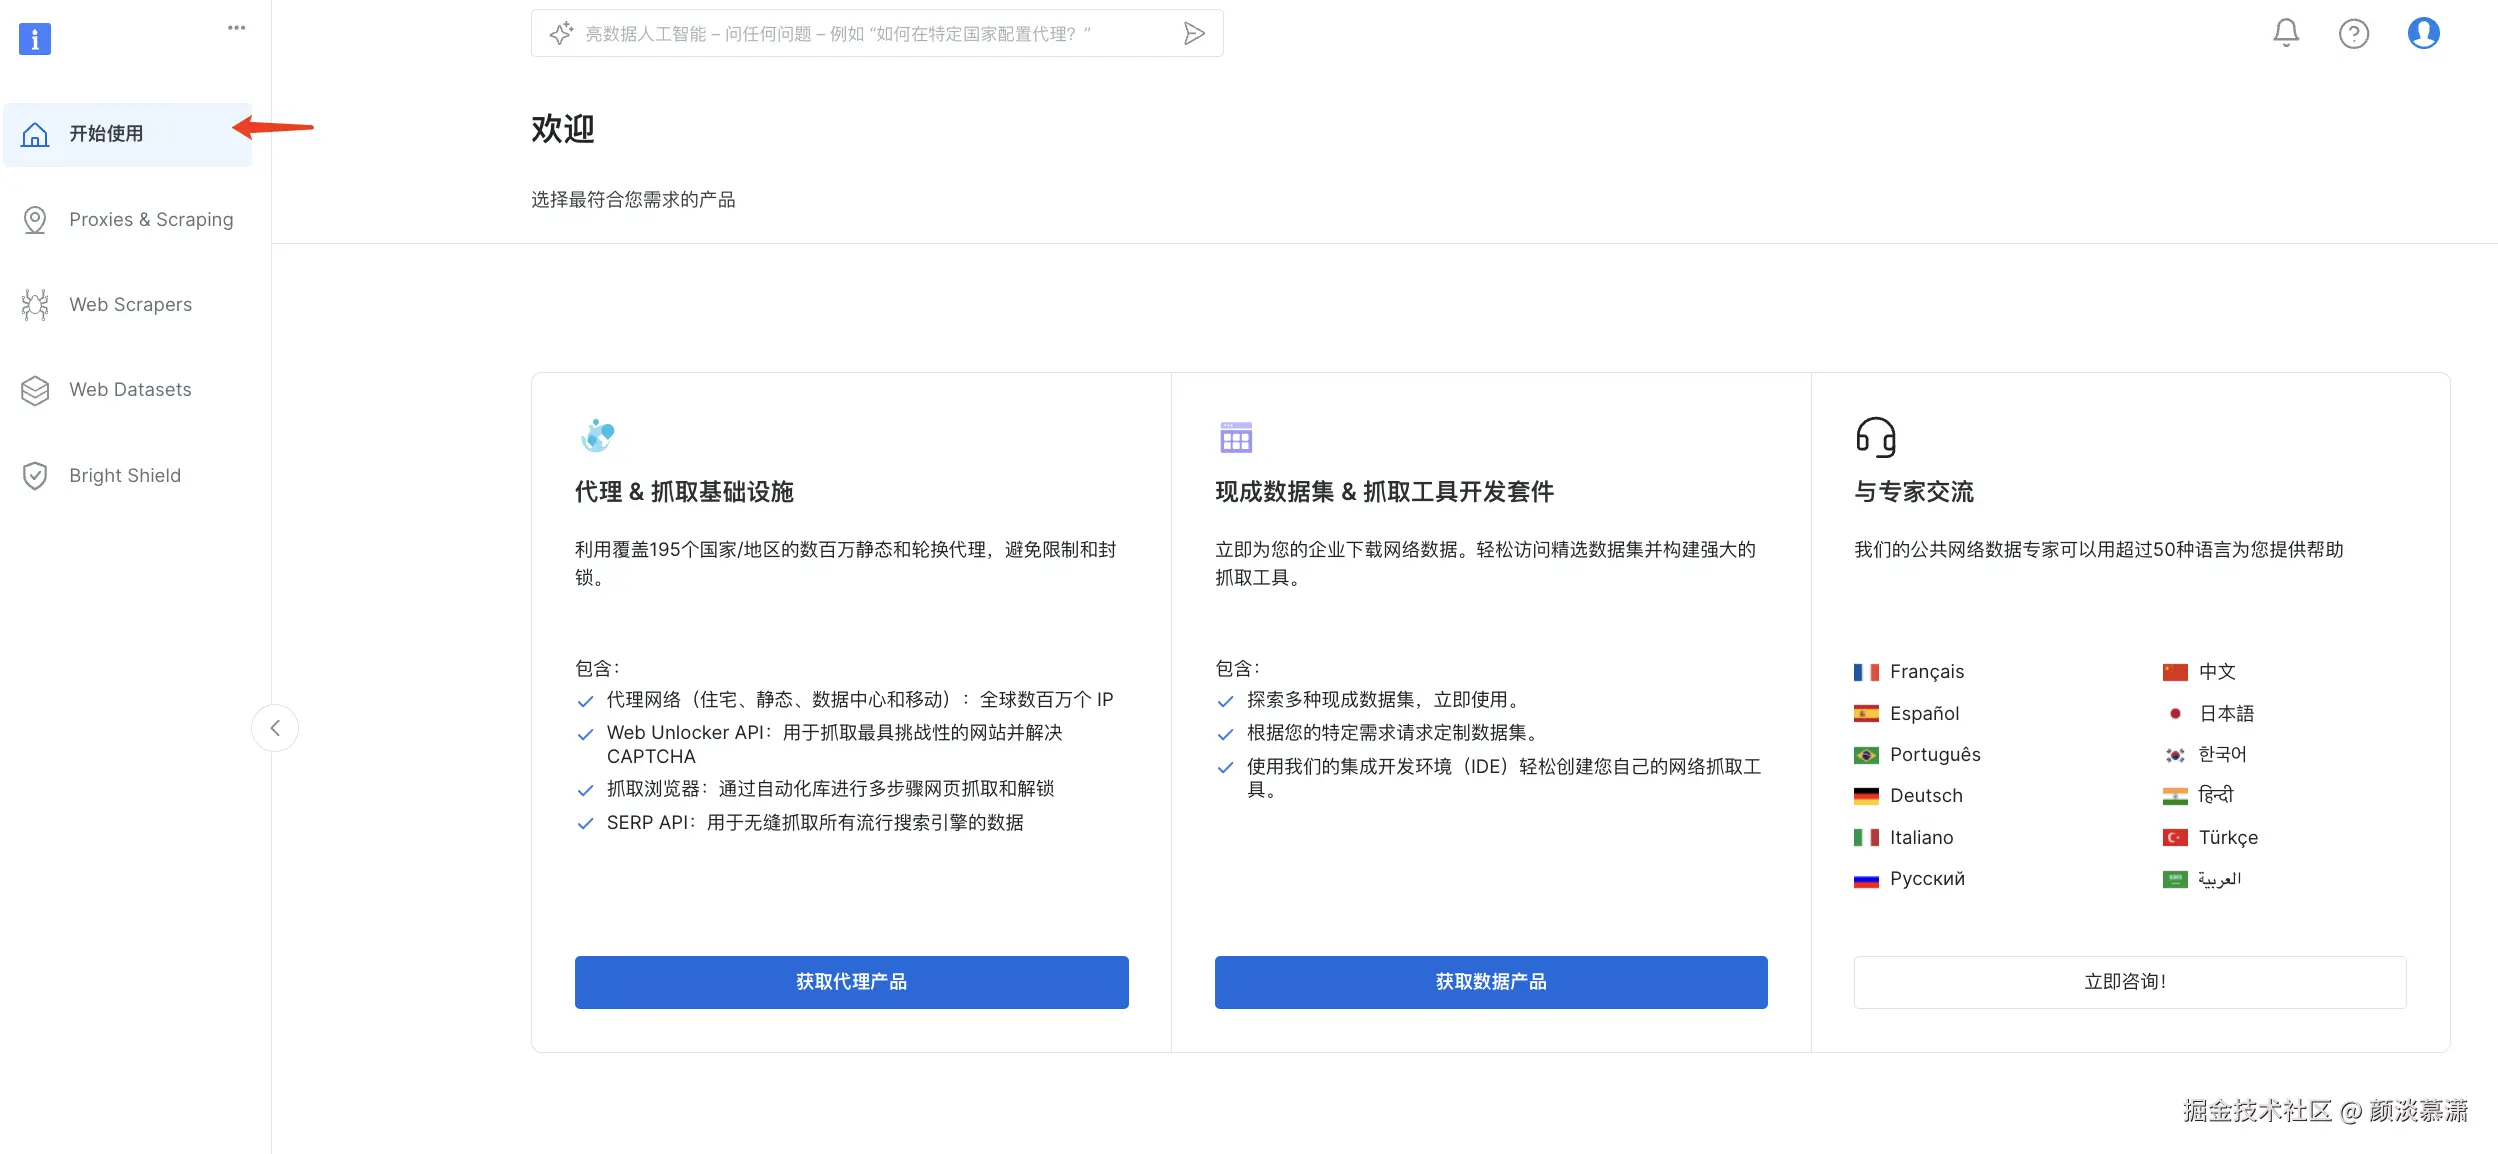Open the Web Datasets menu item
Screen dimensions: 2498x1154
tap(130, 390)
